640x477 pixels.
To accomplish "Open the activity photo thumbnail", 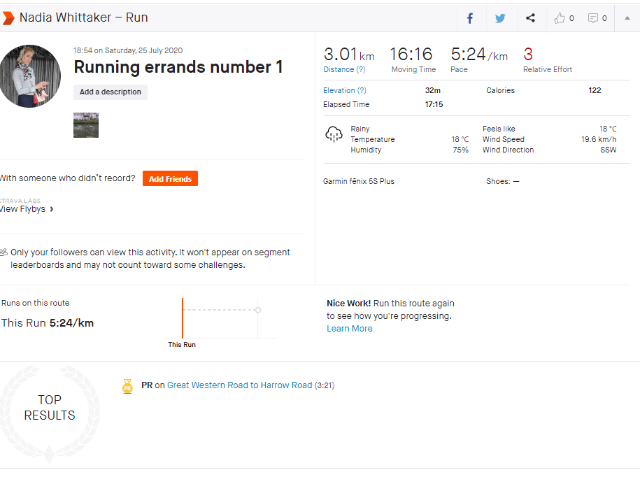I will (x=86, y=125).
